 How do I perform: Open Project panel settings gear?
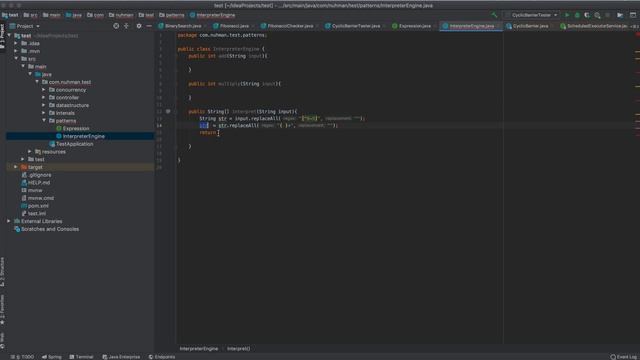coord(139,26)
